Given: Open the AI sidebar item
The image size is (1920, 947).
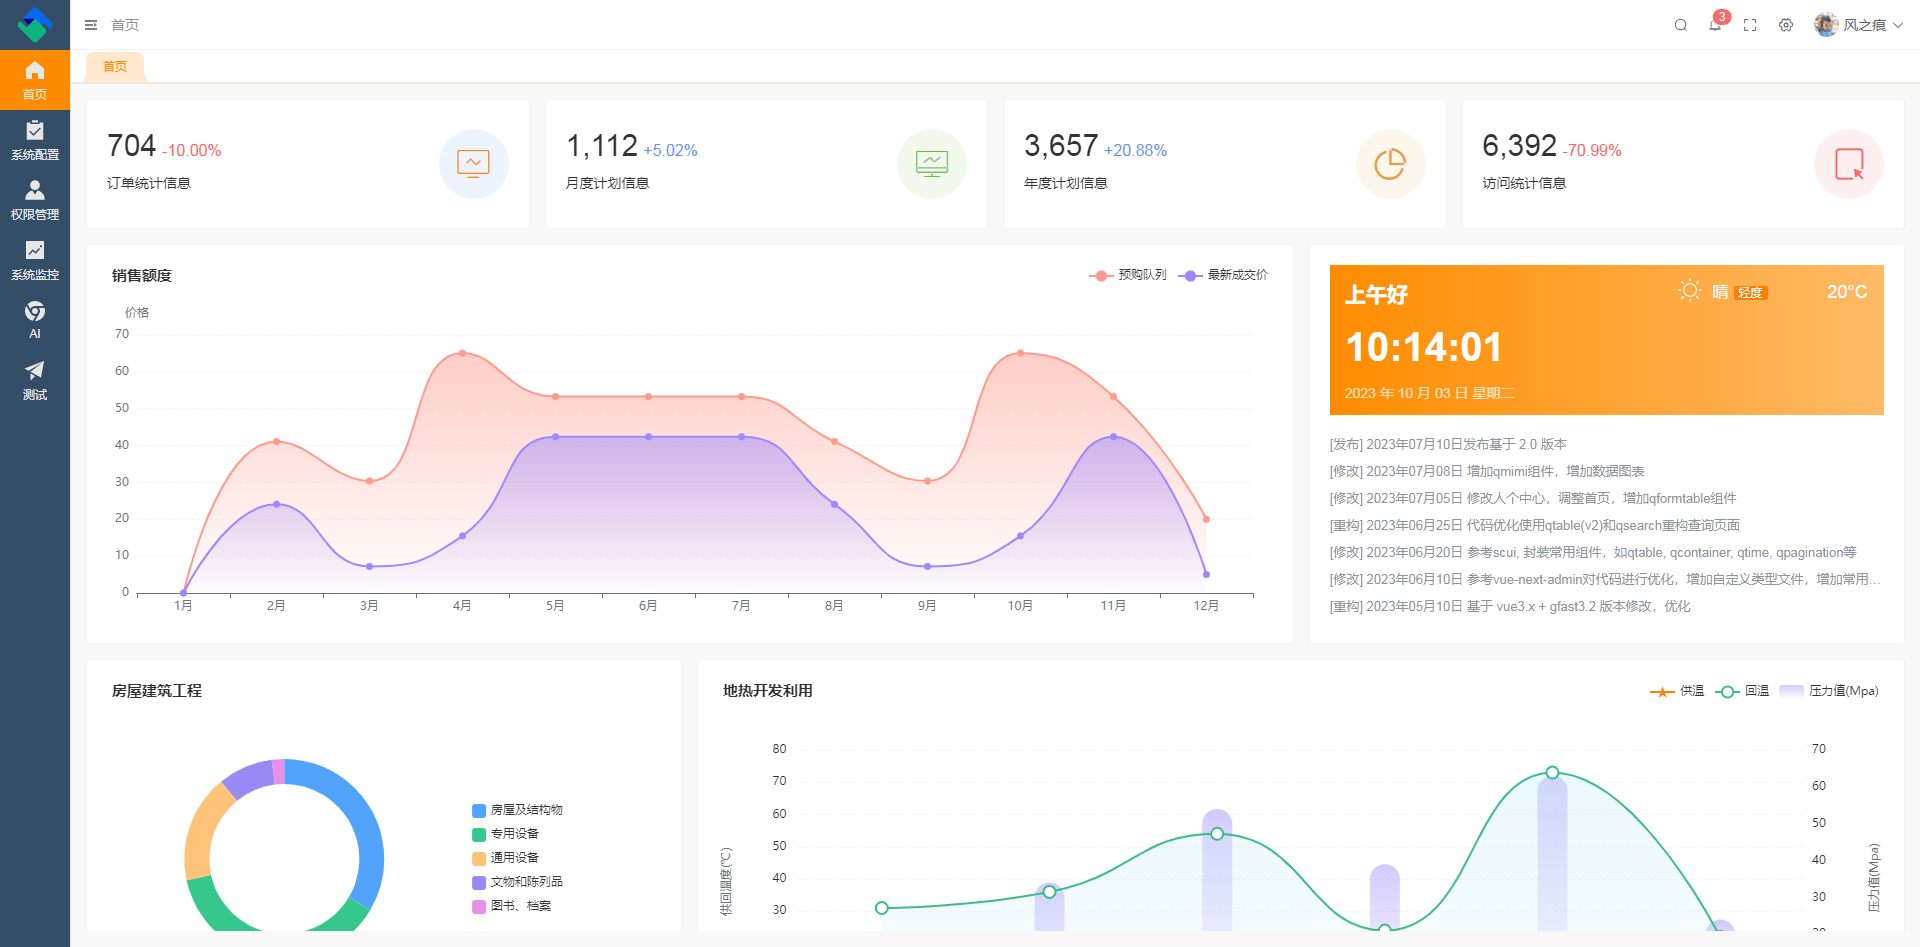Looking at the screenshot, I should point(35,320).
